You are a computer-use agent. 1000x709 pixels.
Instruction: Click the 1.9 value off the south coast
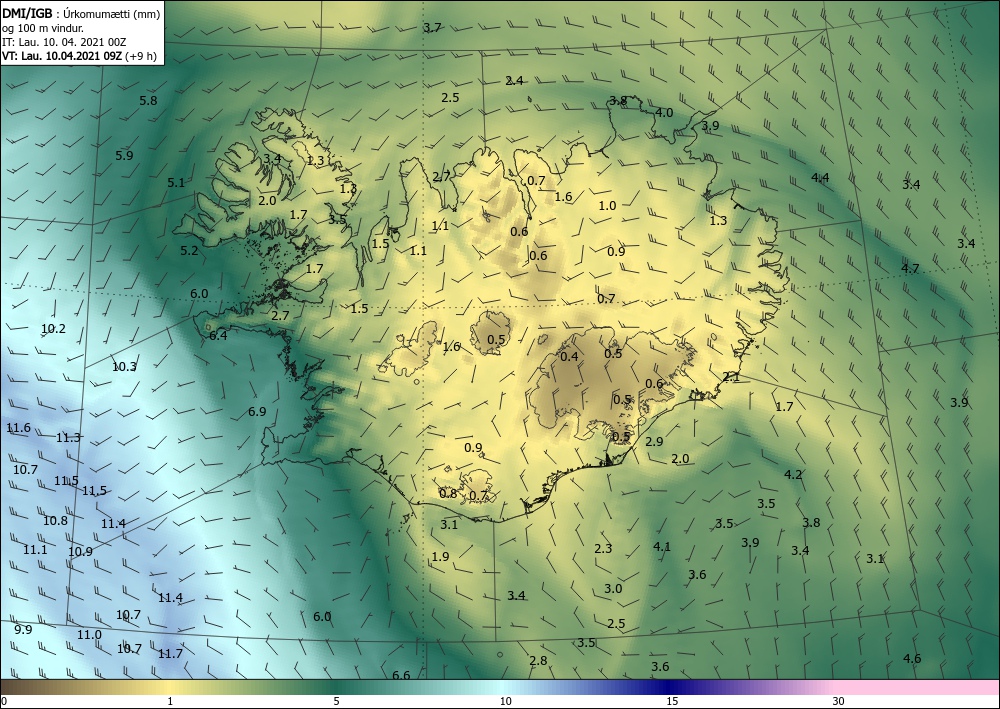[441, 557]
